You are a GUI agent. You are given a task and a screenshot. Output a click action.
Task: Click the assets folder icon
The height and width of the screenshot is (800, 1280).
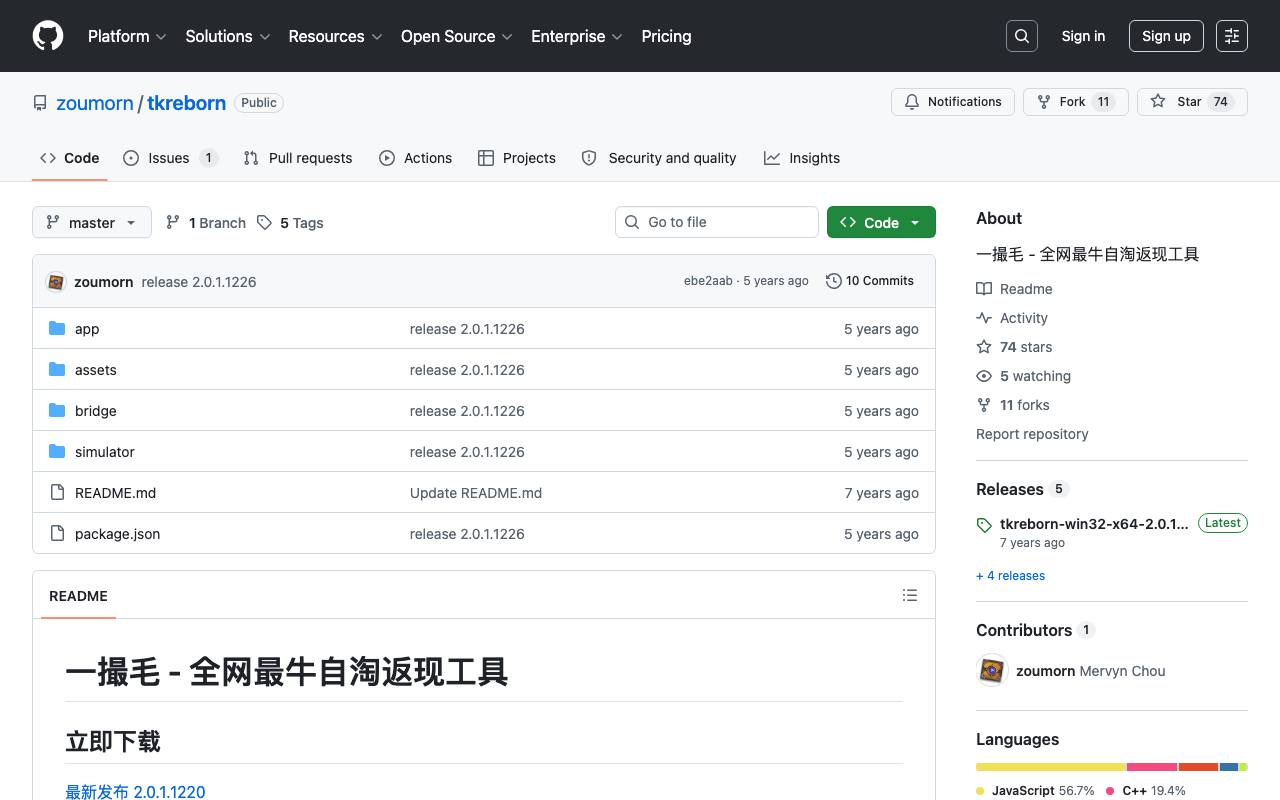pyautogui.click(x=57, y=370)
